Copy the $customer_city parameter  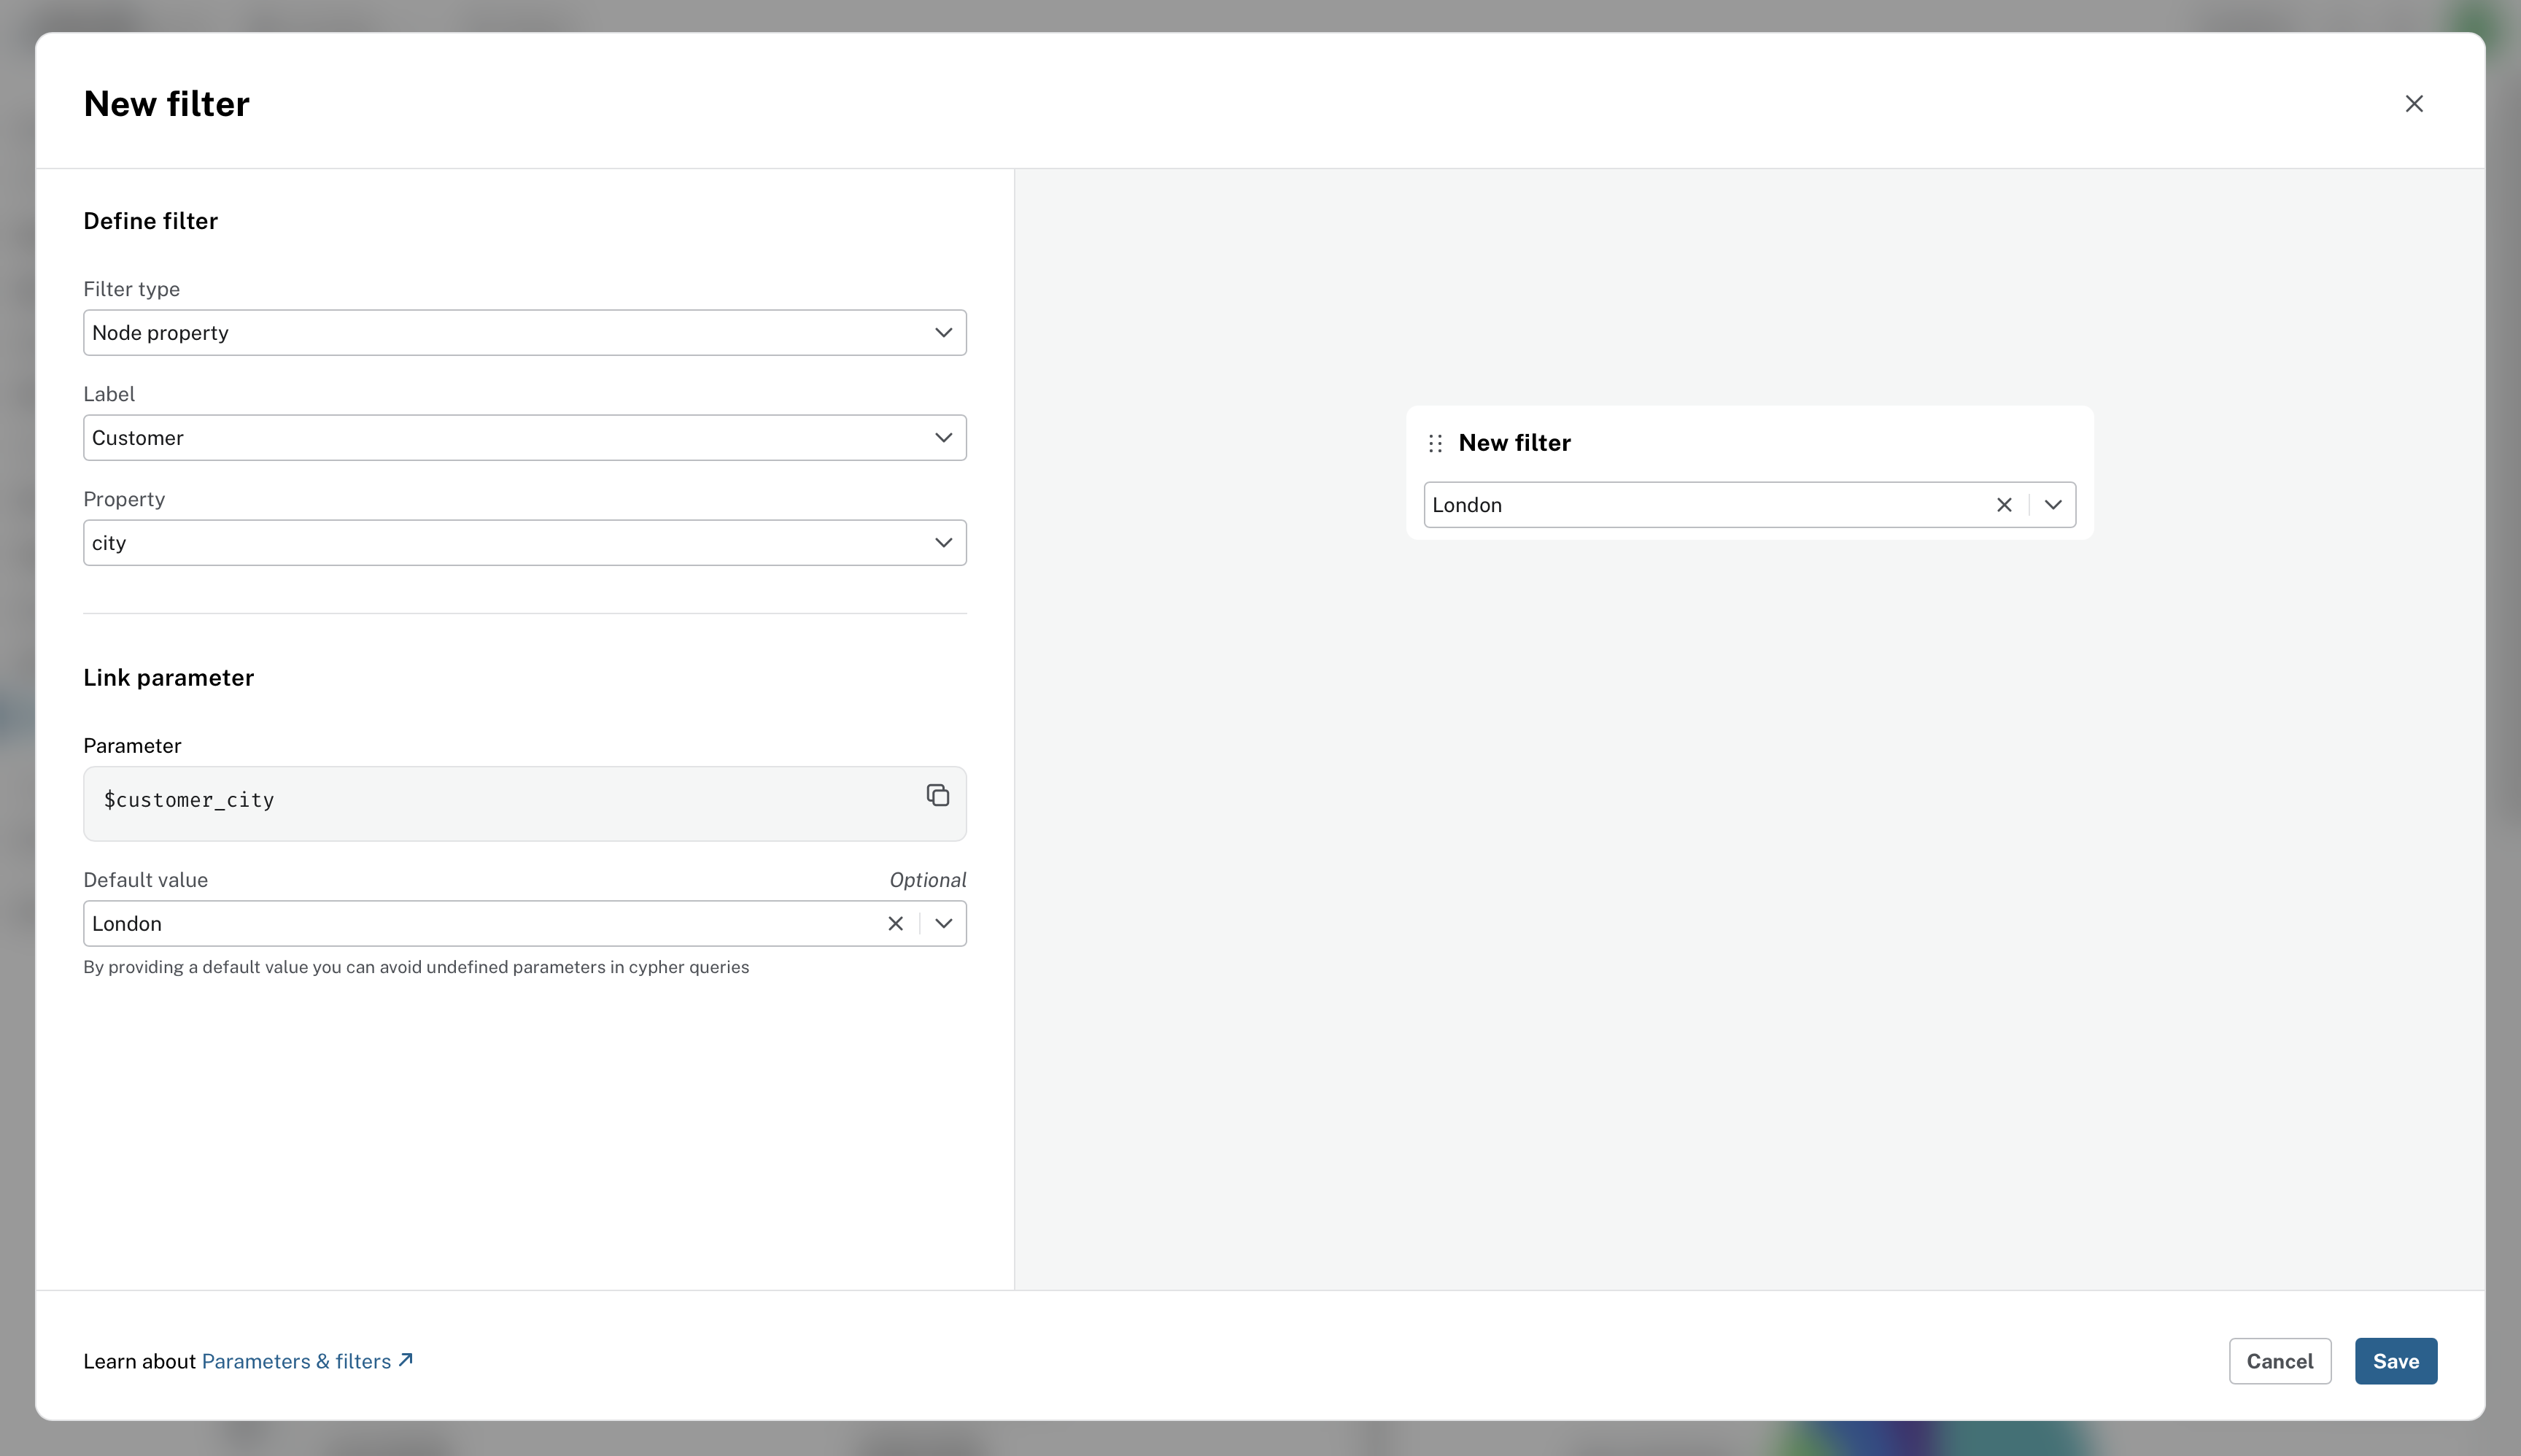(x=936, y=796)
